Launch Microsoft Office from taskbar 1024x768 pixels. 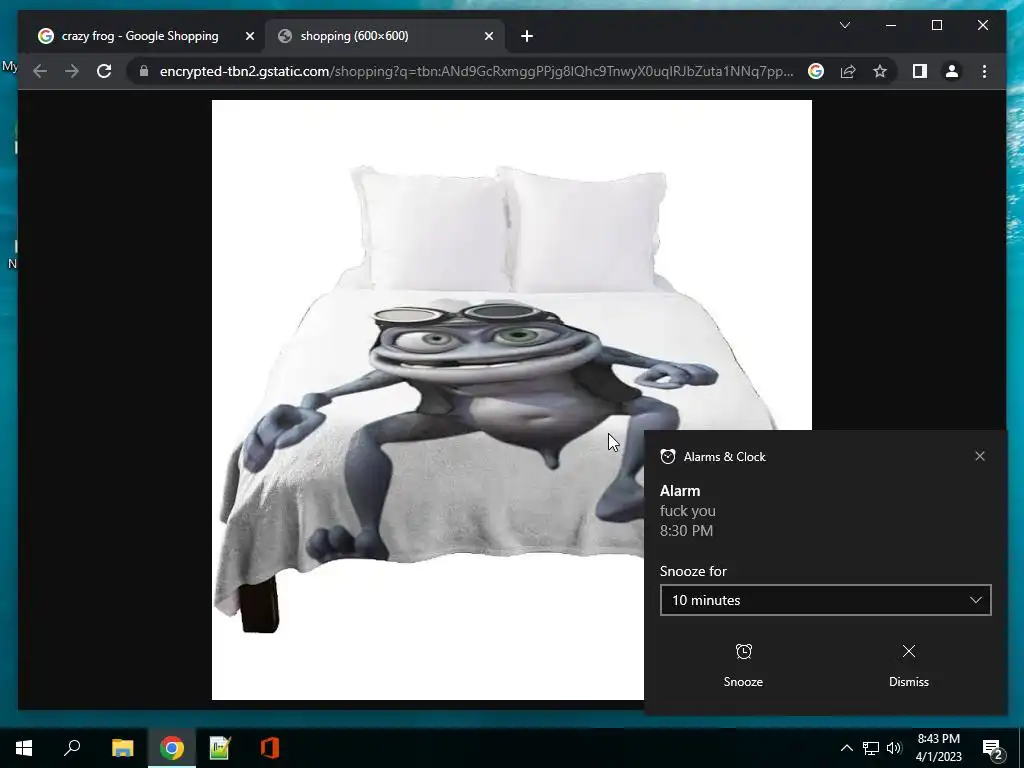click(270, 748)
